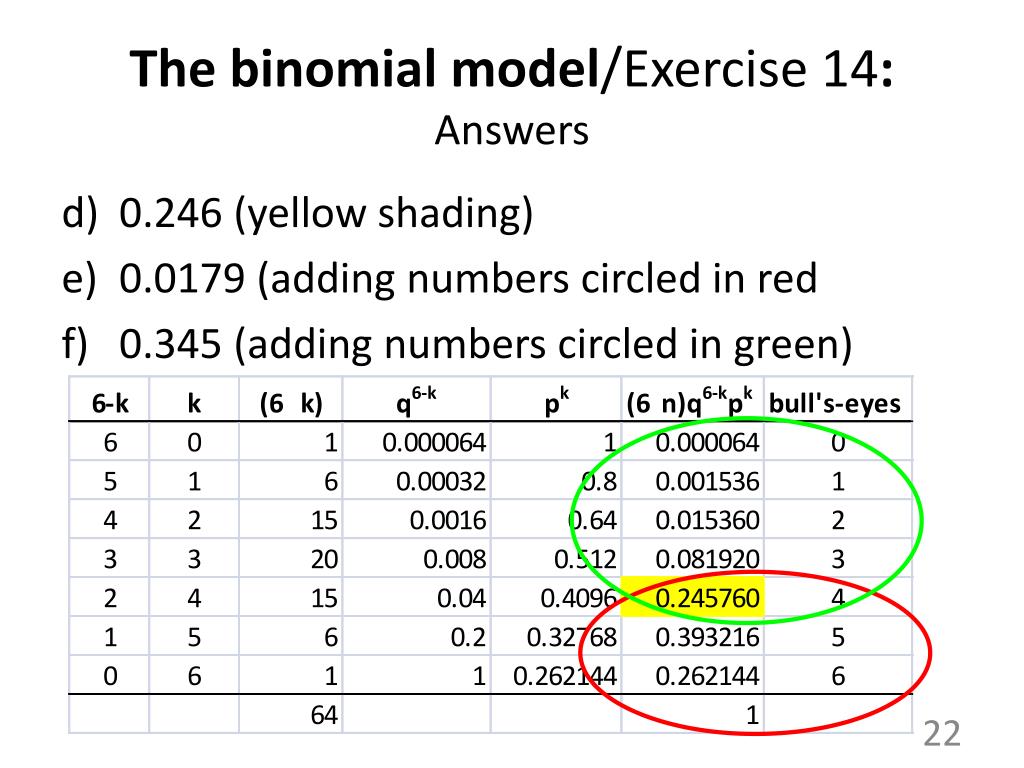Click cell 0.000064 in the q^6-k column

pyautogui.click(x=434, y=443)
